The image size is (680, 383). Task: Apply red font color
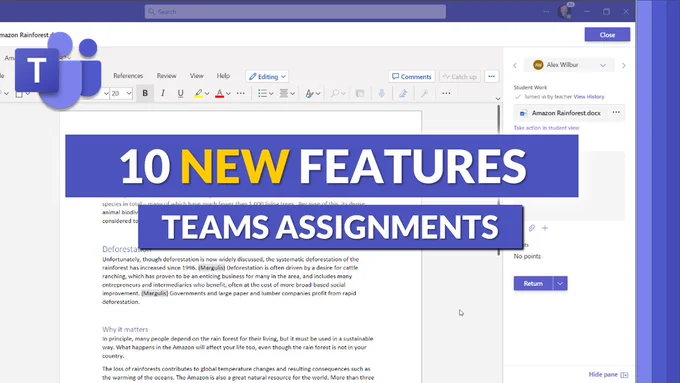point(219,93)
